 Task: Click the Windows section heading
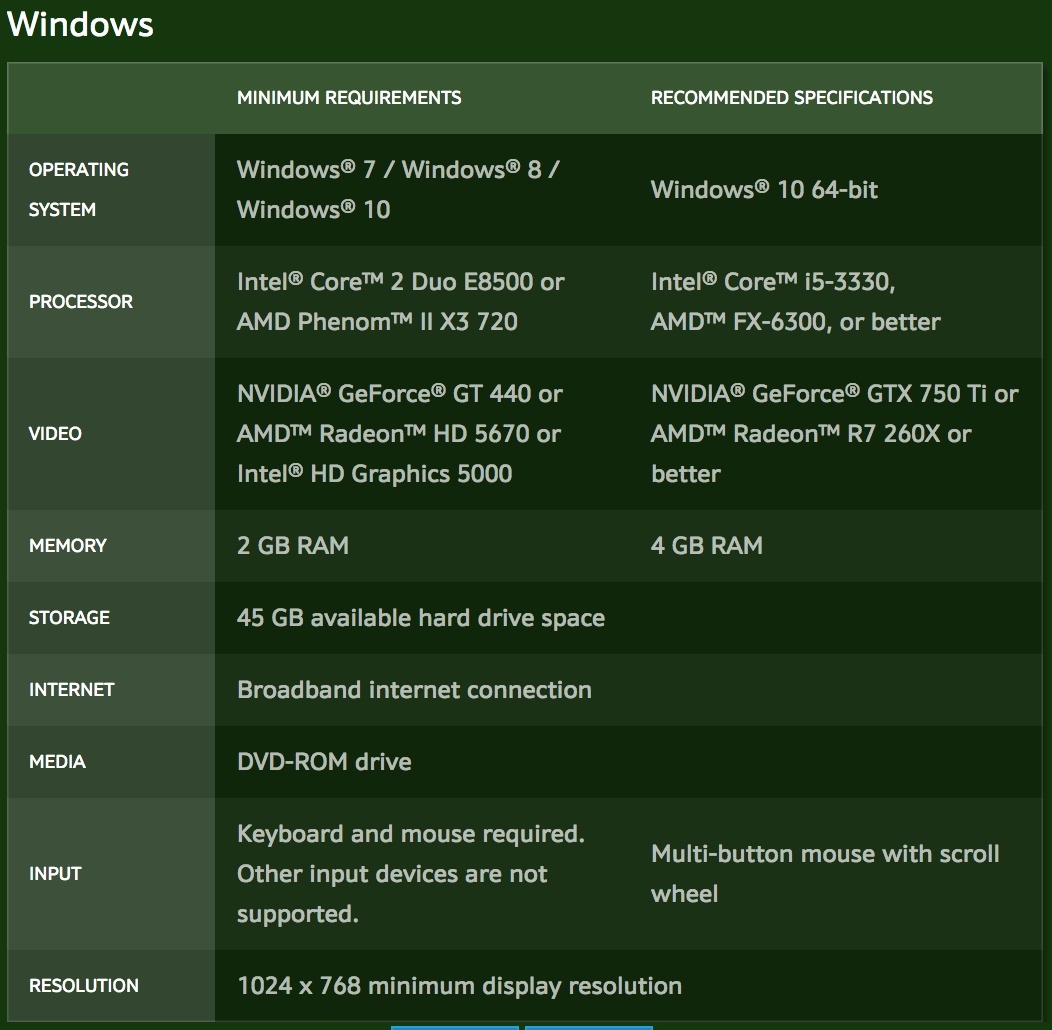click(x=80, y=24)
